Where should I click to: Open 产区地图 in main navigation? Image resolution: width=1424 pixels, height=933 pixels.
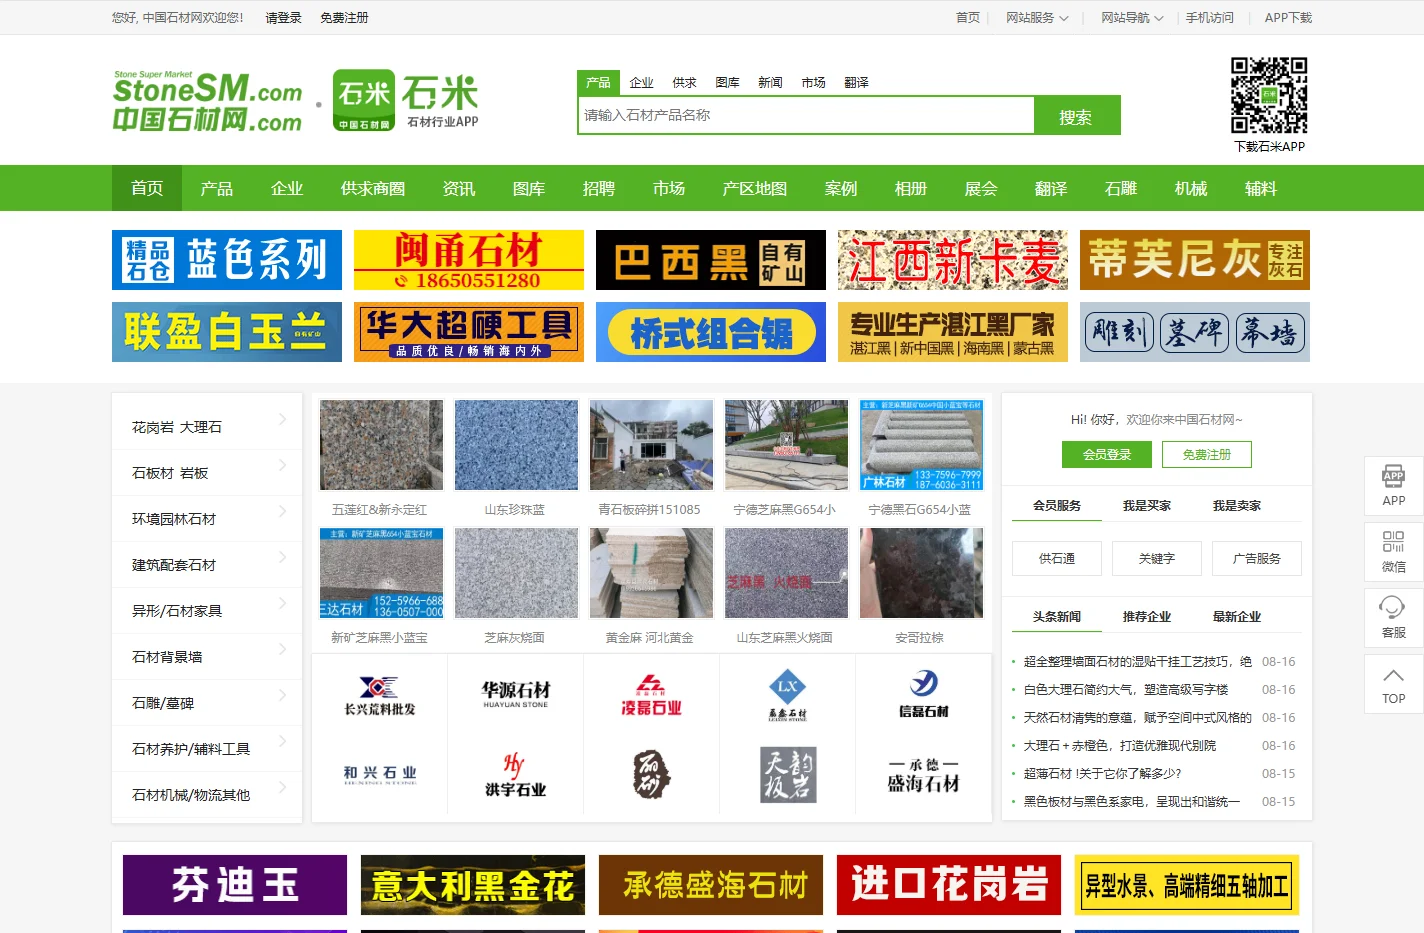point(755,188)
